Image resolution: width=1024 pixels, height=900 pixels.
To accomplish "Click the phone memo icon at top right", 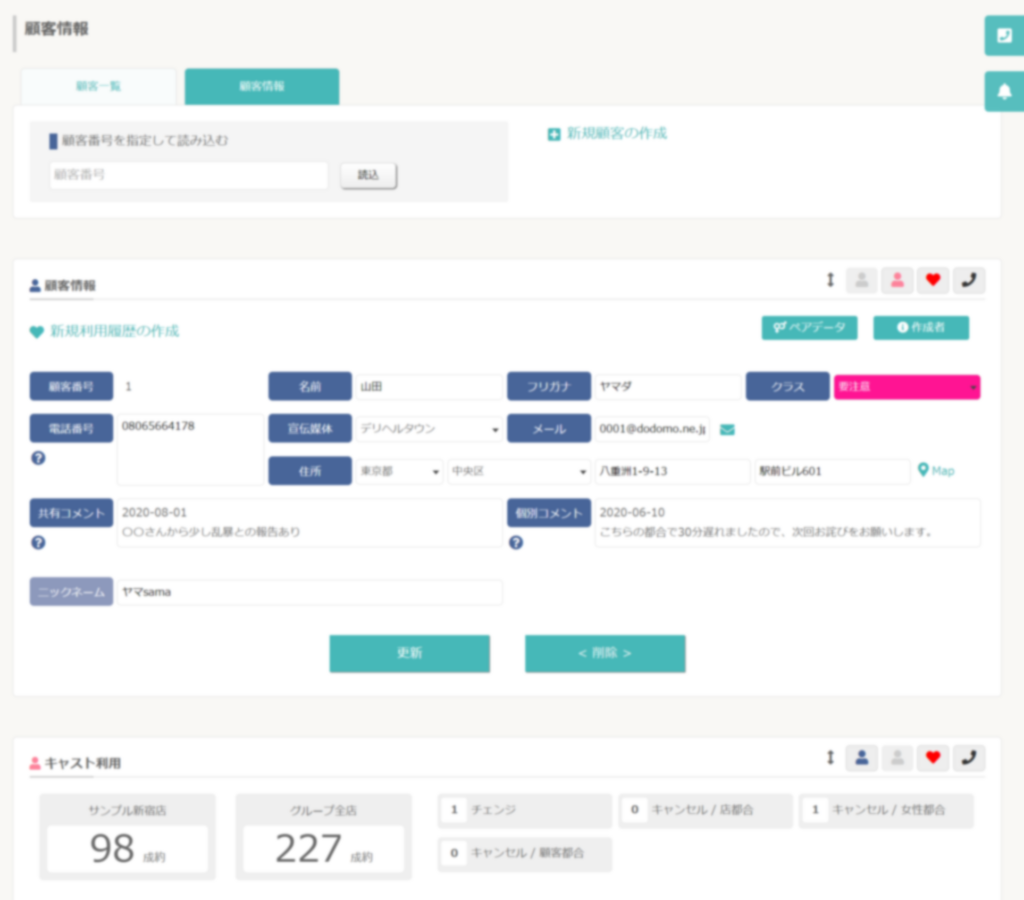I will point(1004,35).
